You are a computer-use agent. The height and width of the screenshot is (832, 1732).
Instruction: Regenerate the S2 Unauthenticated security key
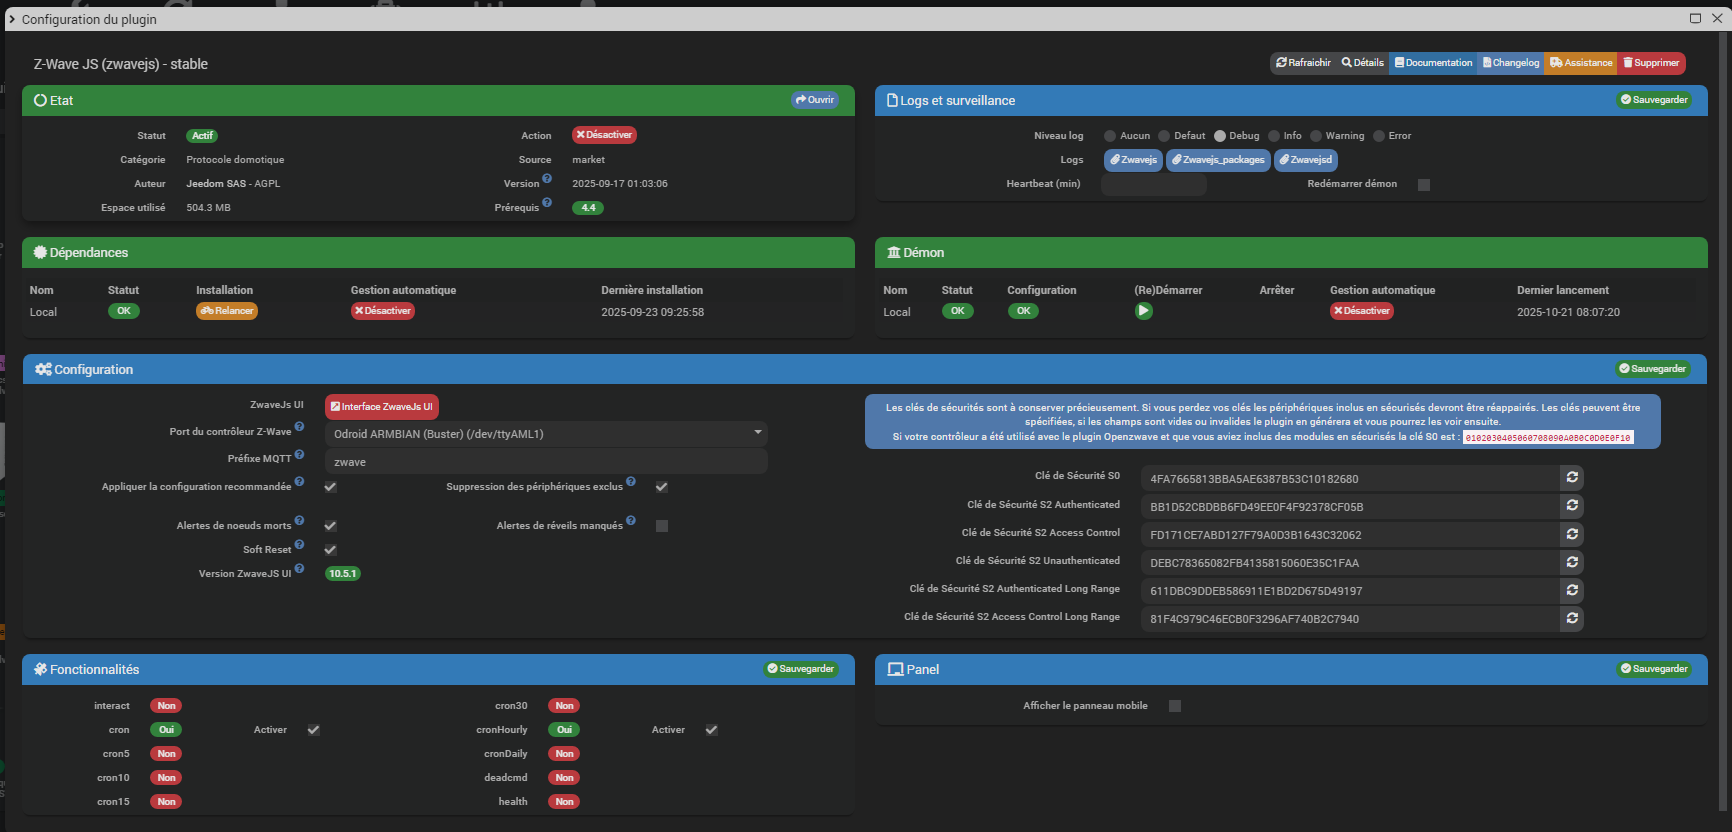pyautogui.click(x=1572, y=562)
